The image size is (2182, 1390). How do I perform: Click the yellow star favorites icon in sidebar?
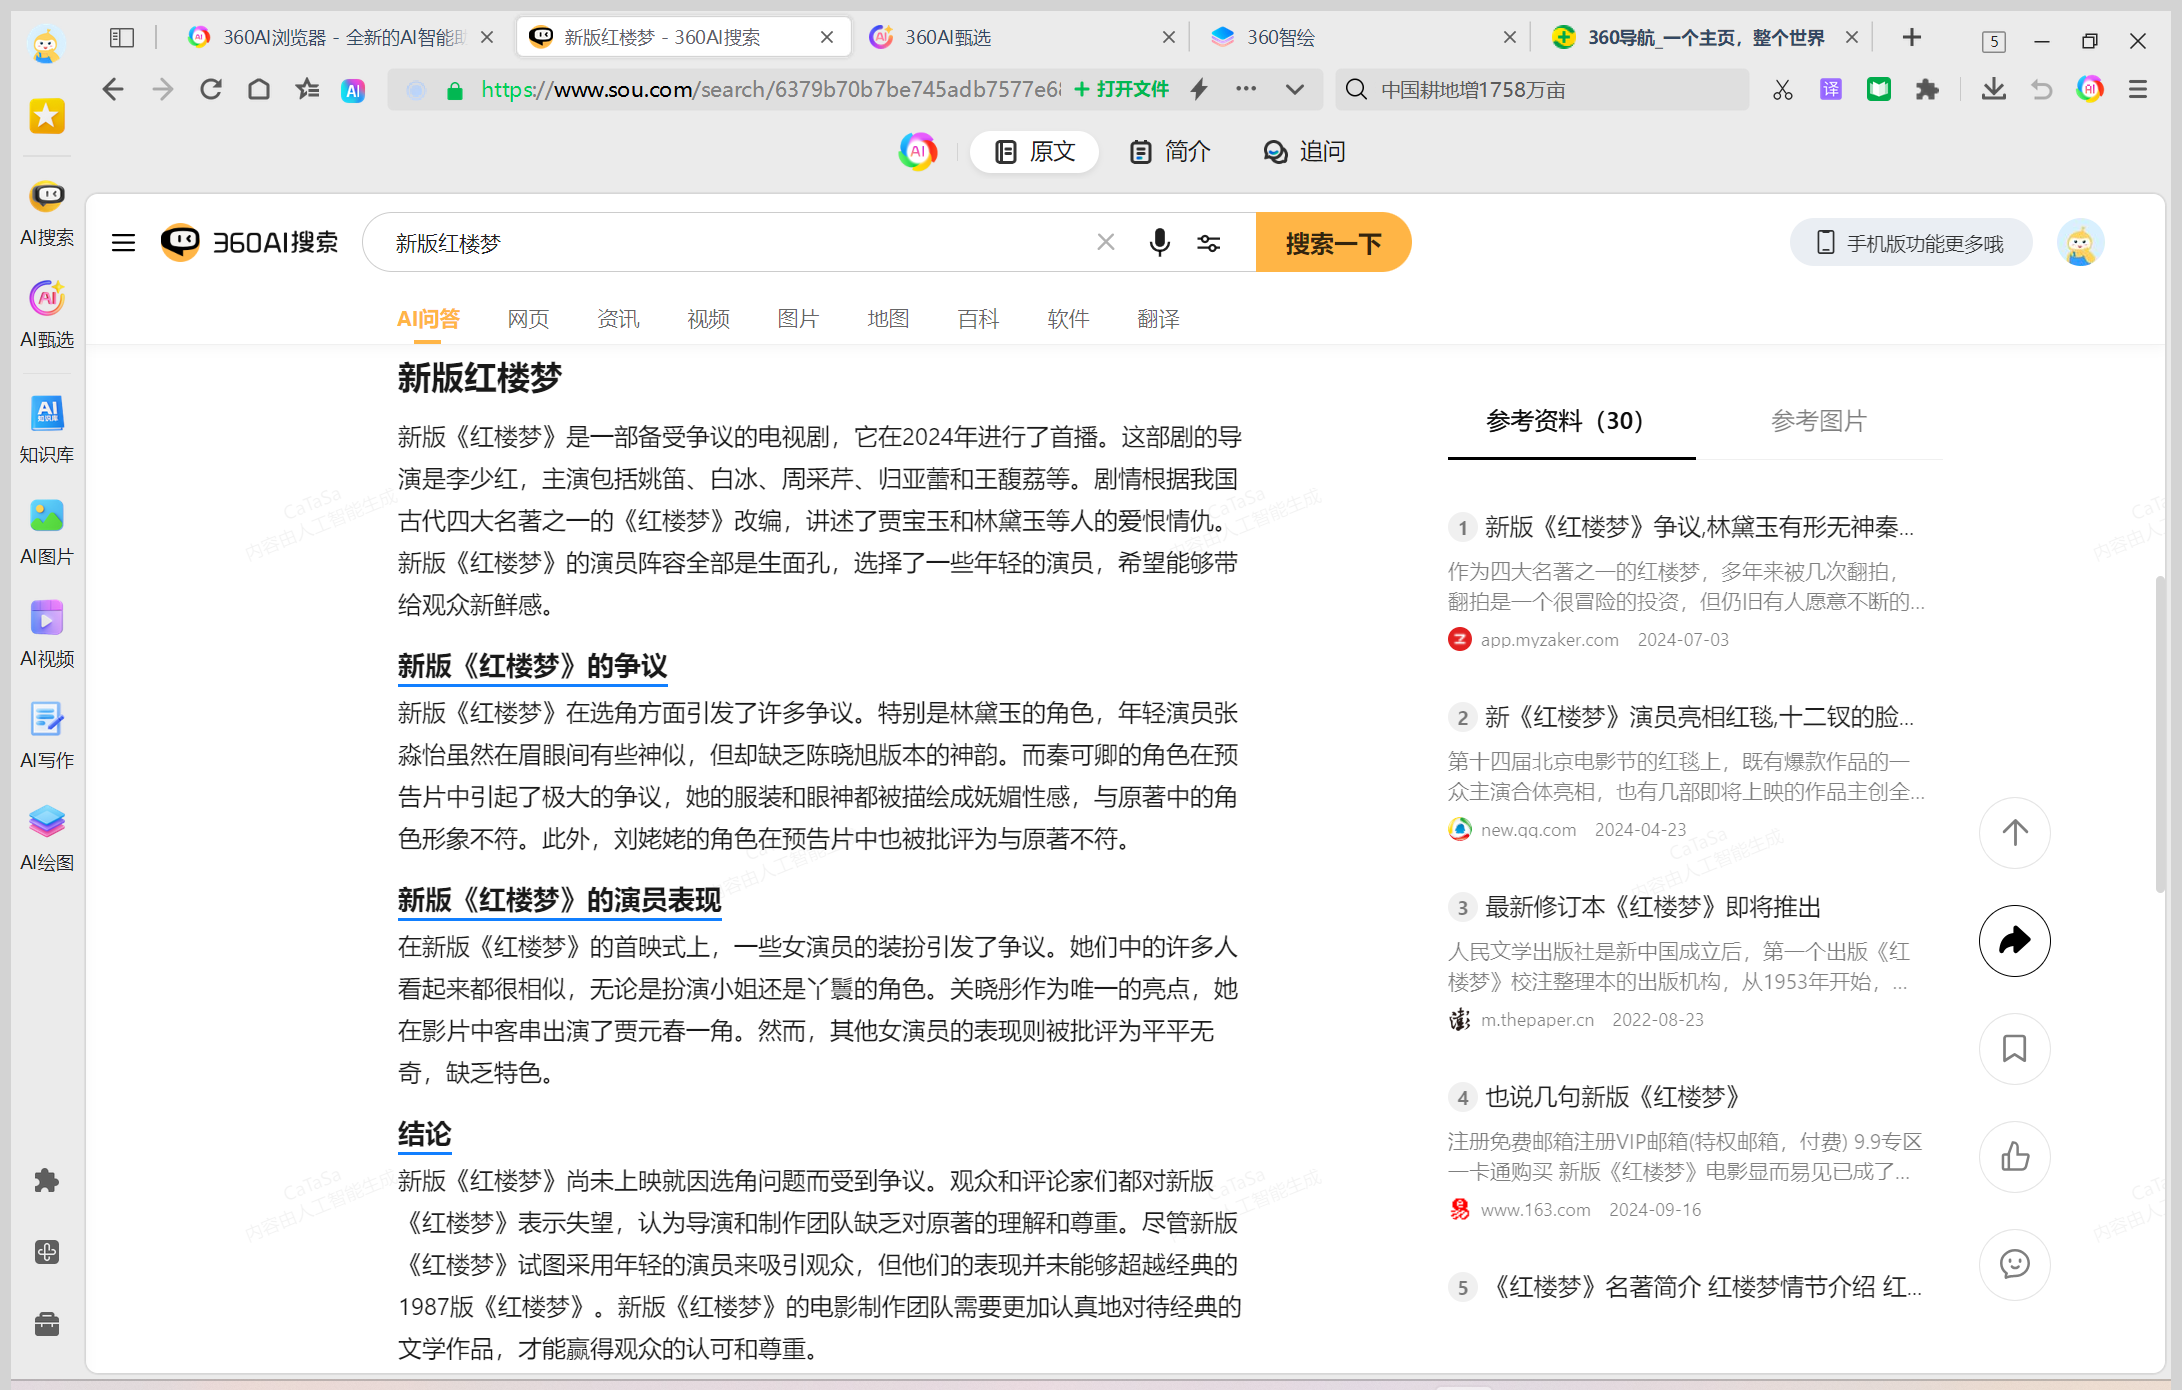coord(47,116)
